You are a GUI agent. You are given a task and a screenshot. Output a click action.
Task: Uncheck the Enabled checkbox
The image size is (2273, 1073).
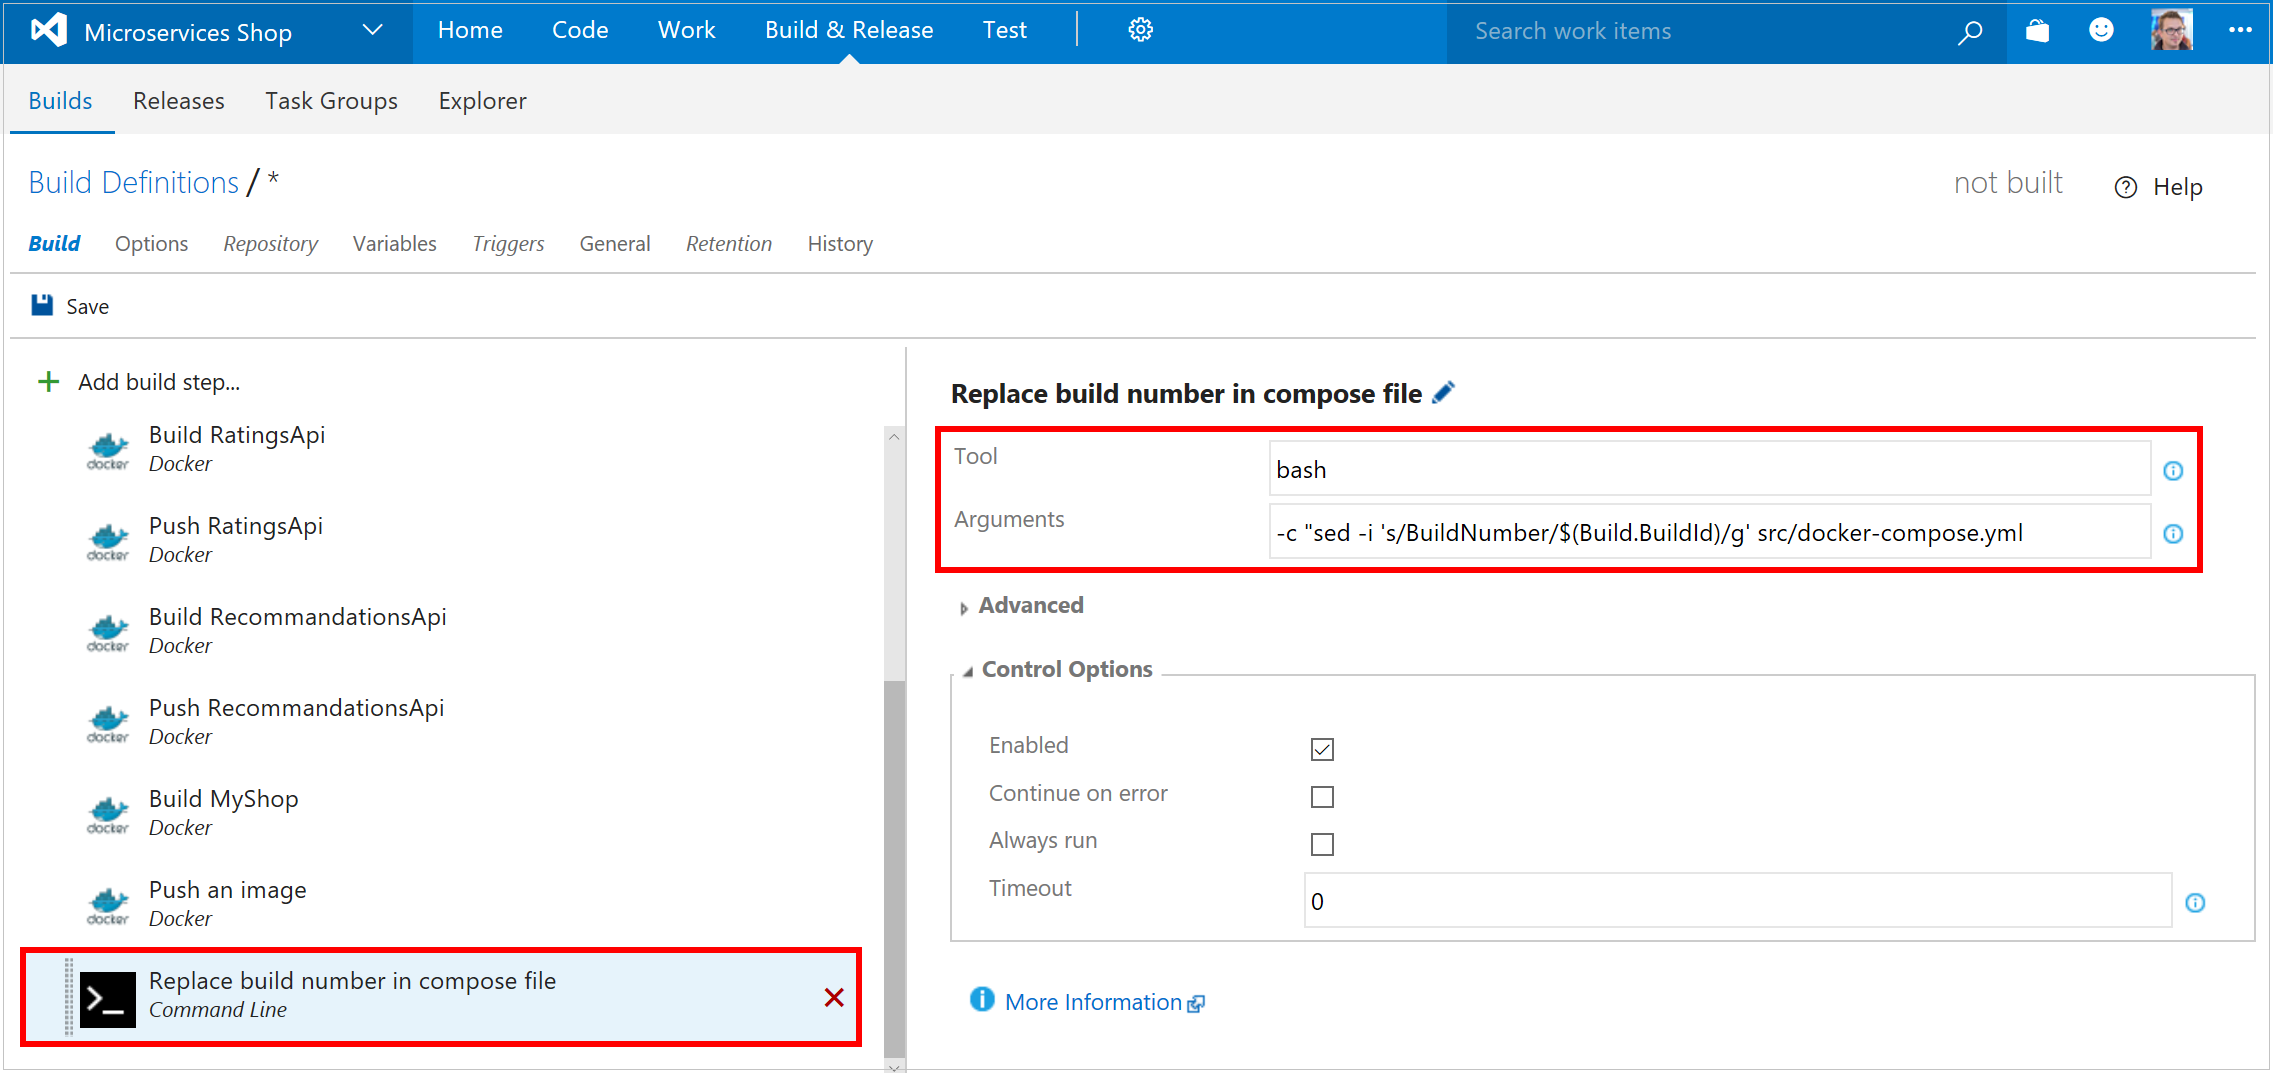click(1322, 748)
